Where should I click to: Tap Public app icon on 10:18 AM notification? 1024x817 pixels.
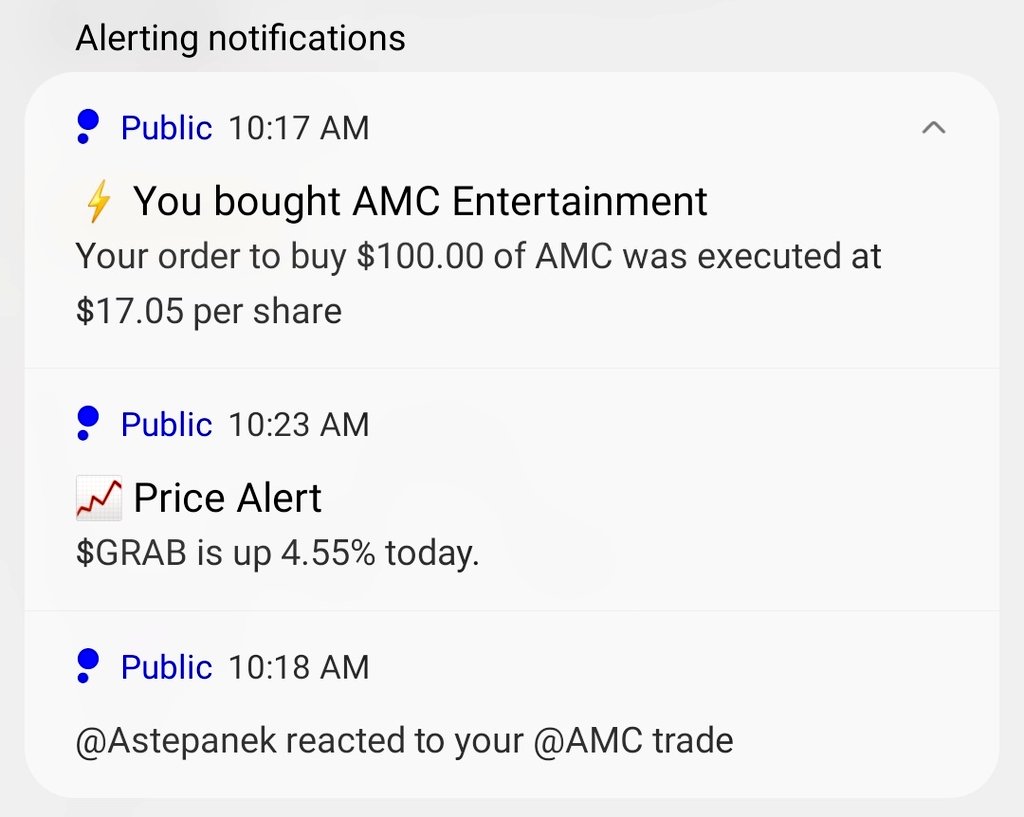(x=87, y=666)
